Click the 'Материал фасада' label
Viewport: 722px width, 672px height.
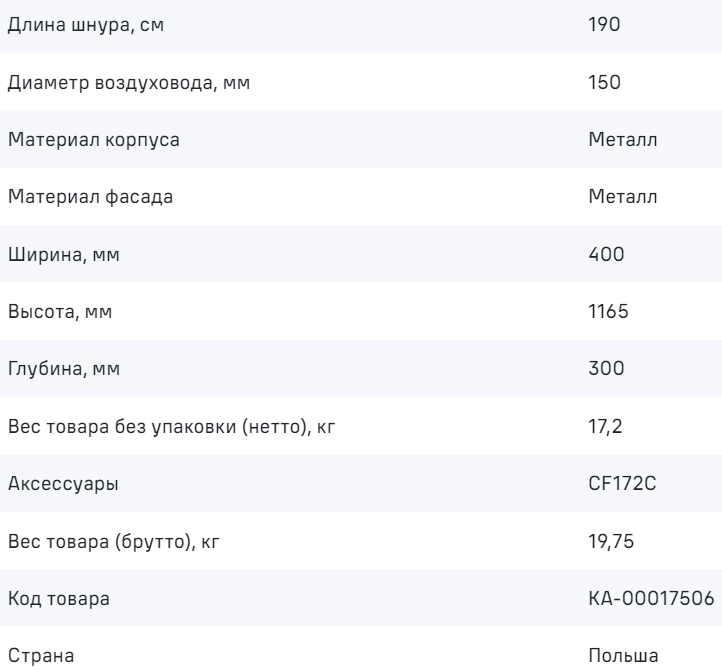(x=90, y=197)
